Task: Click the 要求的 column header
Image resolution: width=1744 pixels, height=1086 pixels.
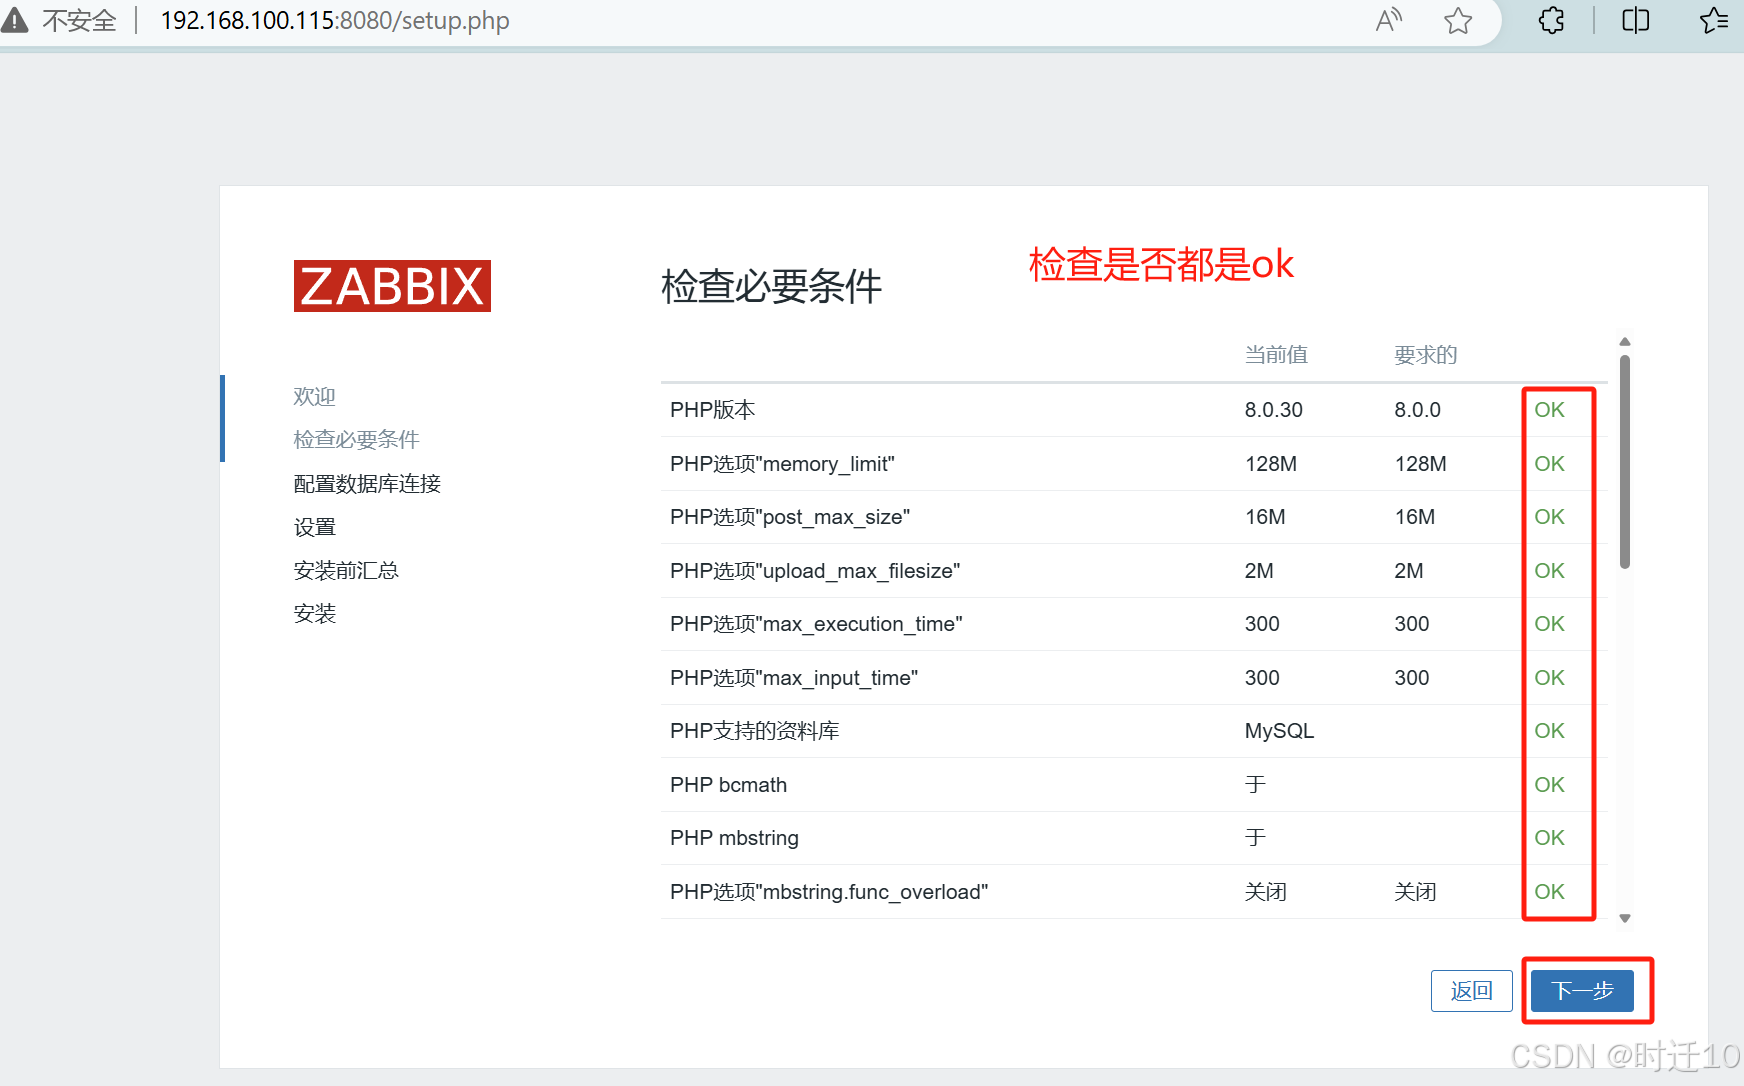Action: coord(1426,355)
